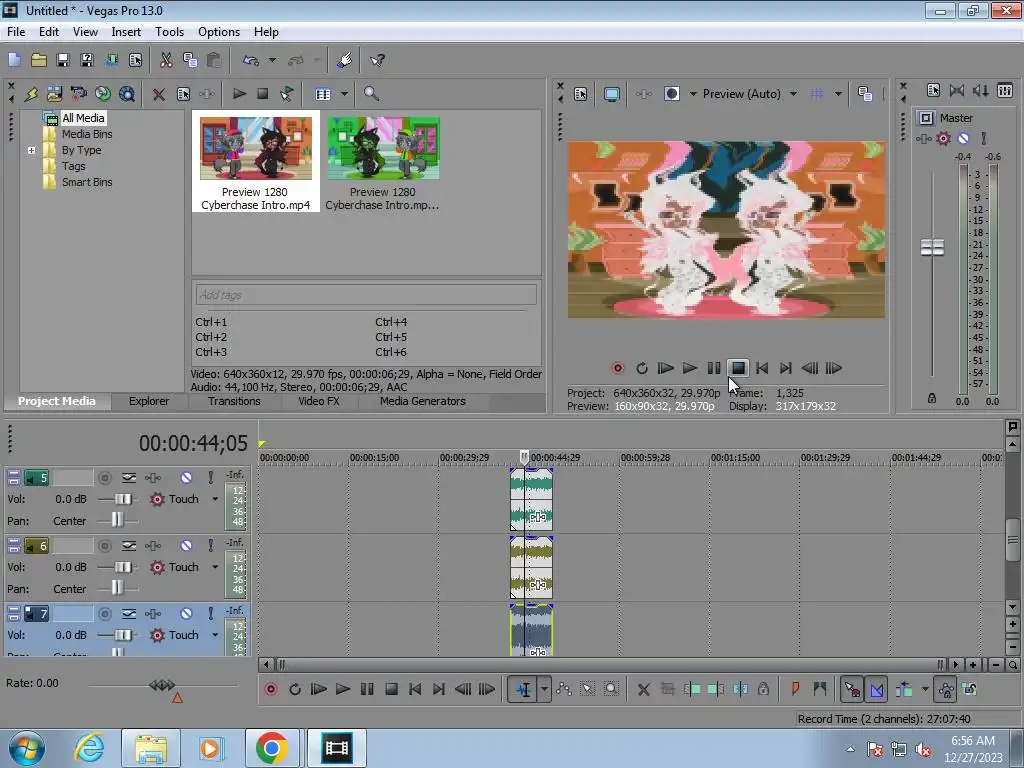
Task: Toggle Preview on External Monitor icon
Action: coord(612,94)
